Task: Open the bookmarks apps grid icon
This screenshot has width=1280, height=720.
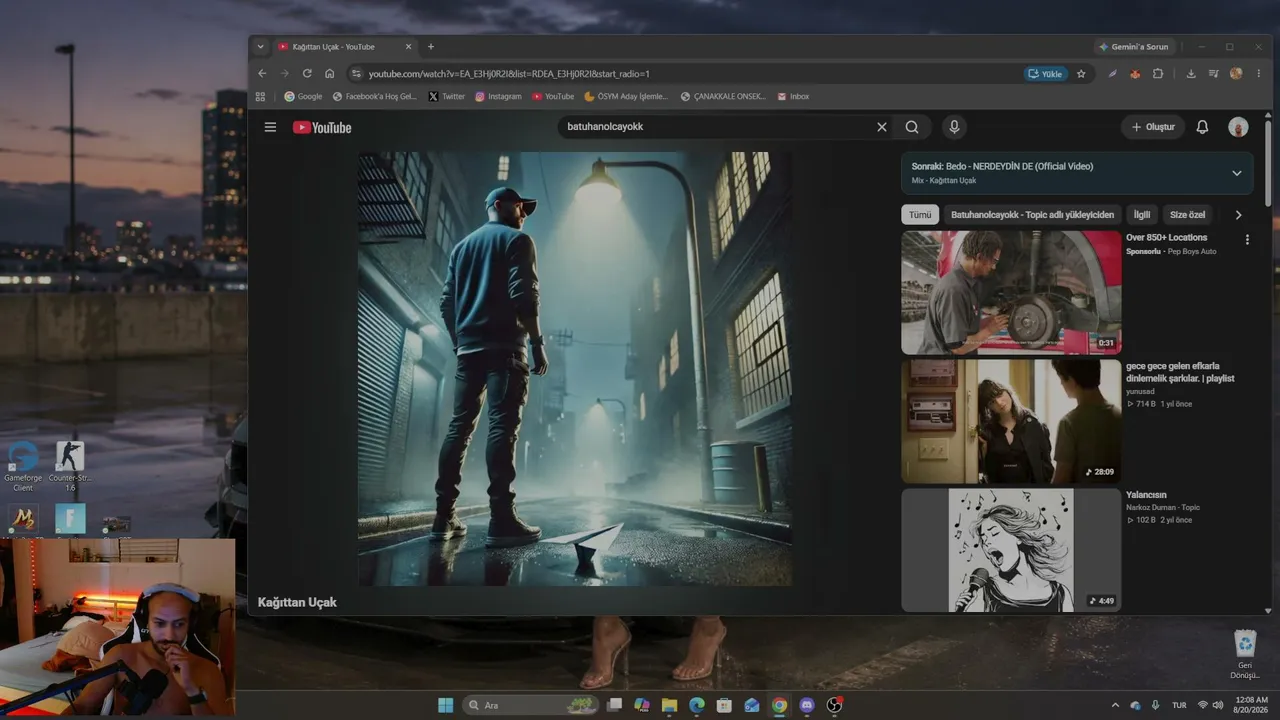Action: (x=261, y=96)
